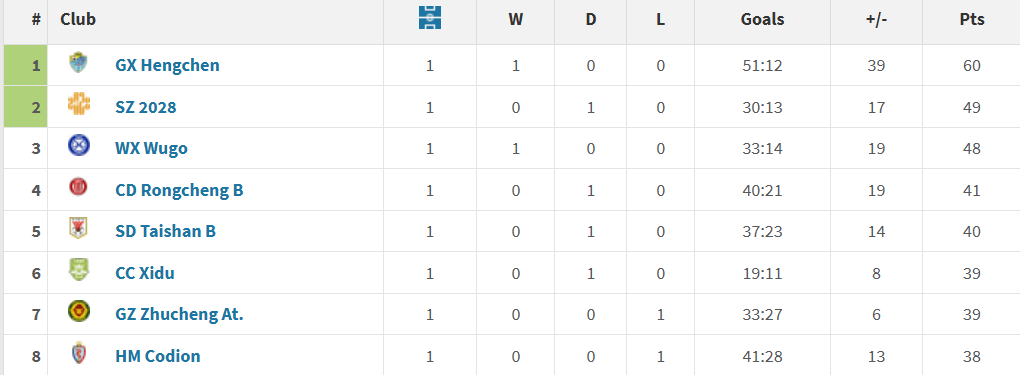Open the HM Codion team link
The width and height of the screenshot is (1020, 375).
pos(158,356)
